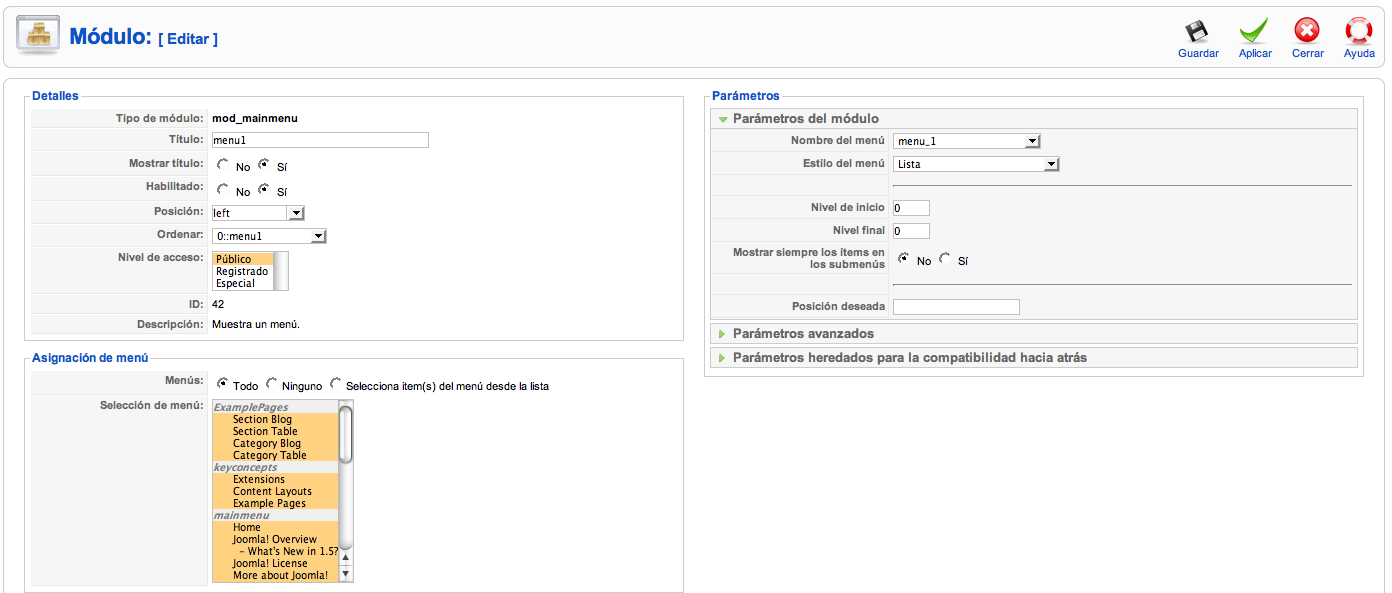Image resolution: width=1392 pixels, height=593 pixels.
Task: Select Section Blog in menu selection list
Action: pyautogui.click(x=262, y=419)
